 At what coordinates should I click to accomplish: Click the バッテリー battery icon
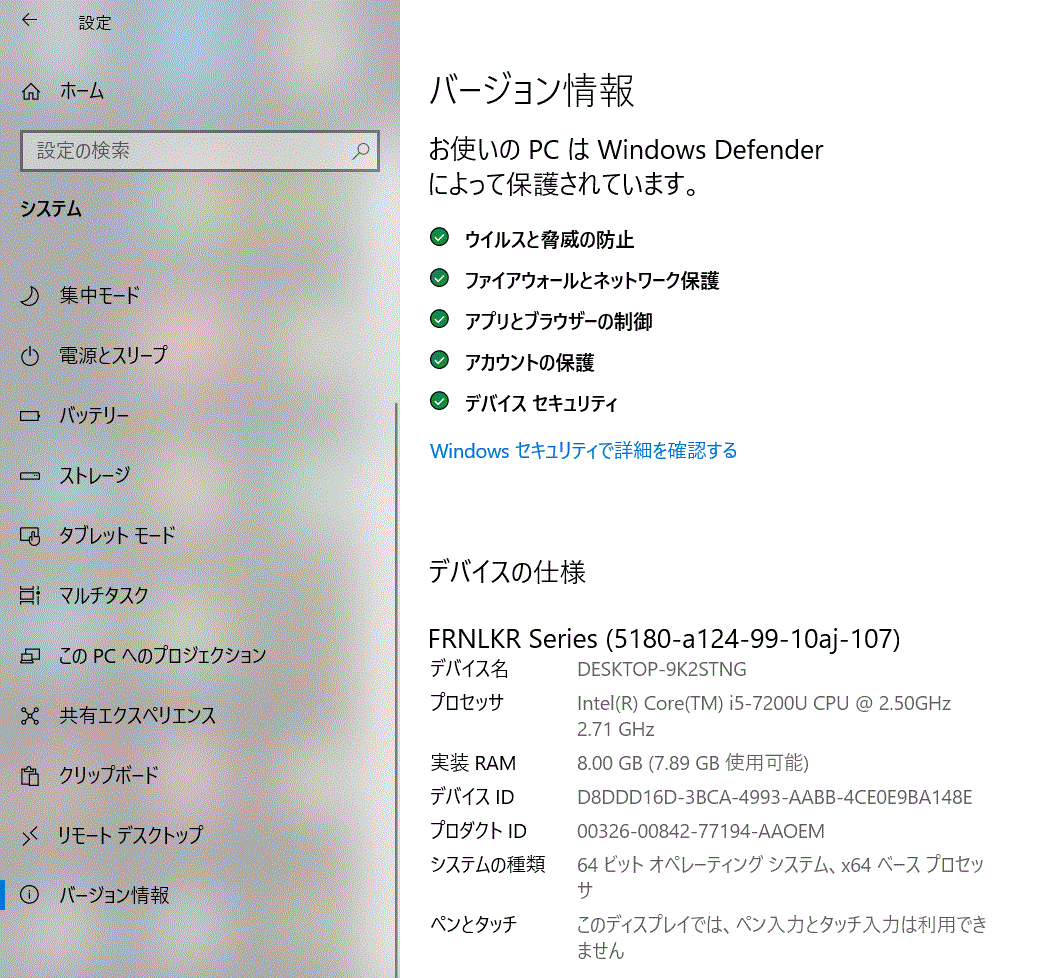pyautogui.click(x=30, y=416)
